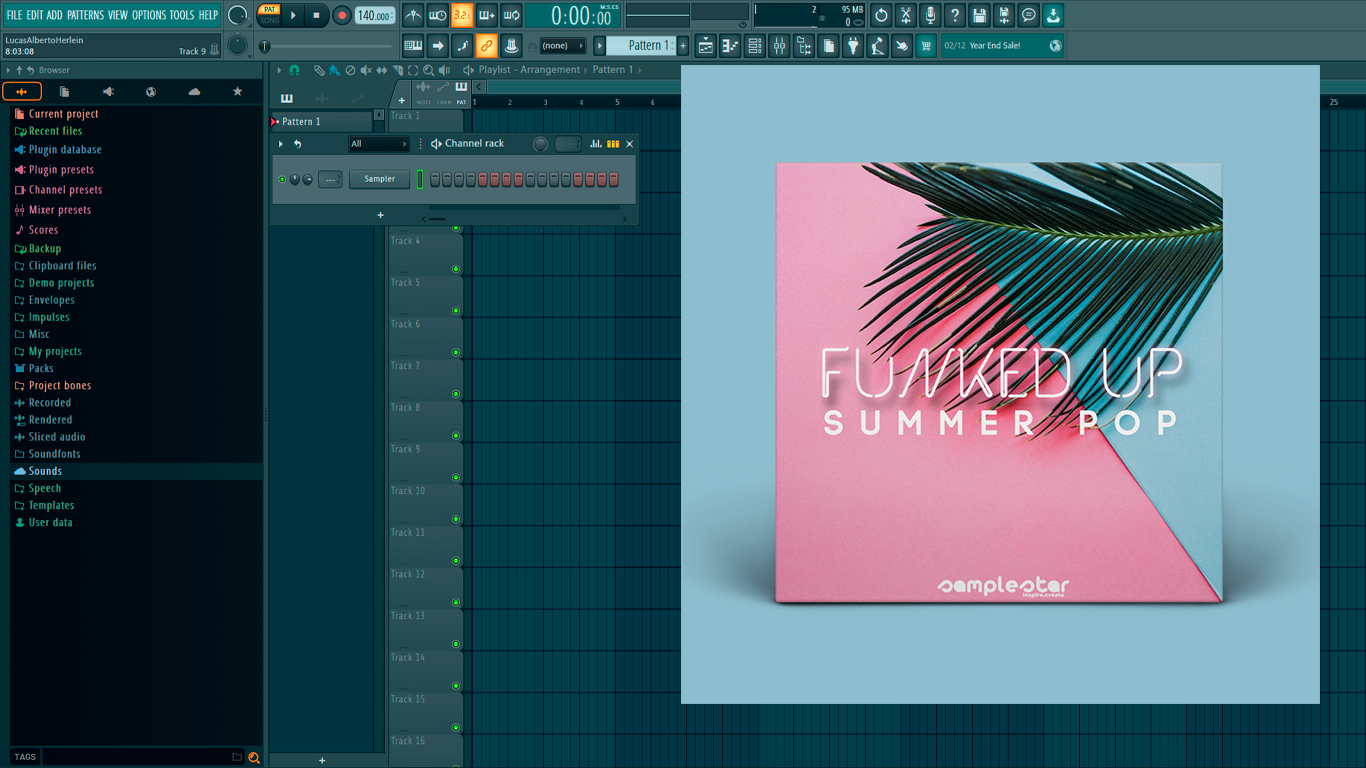The image size is (1366, 768).
Task: Open the Channel rack 'All' filter dropdown
Action: tap(379, 144)
